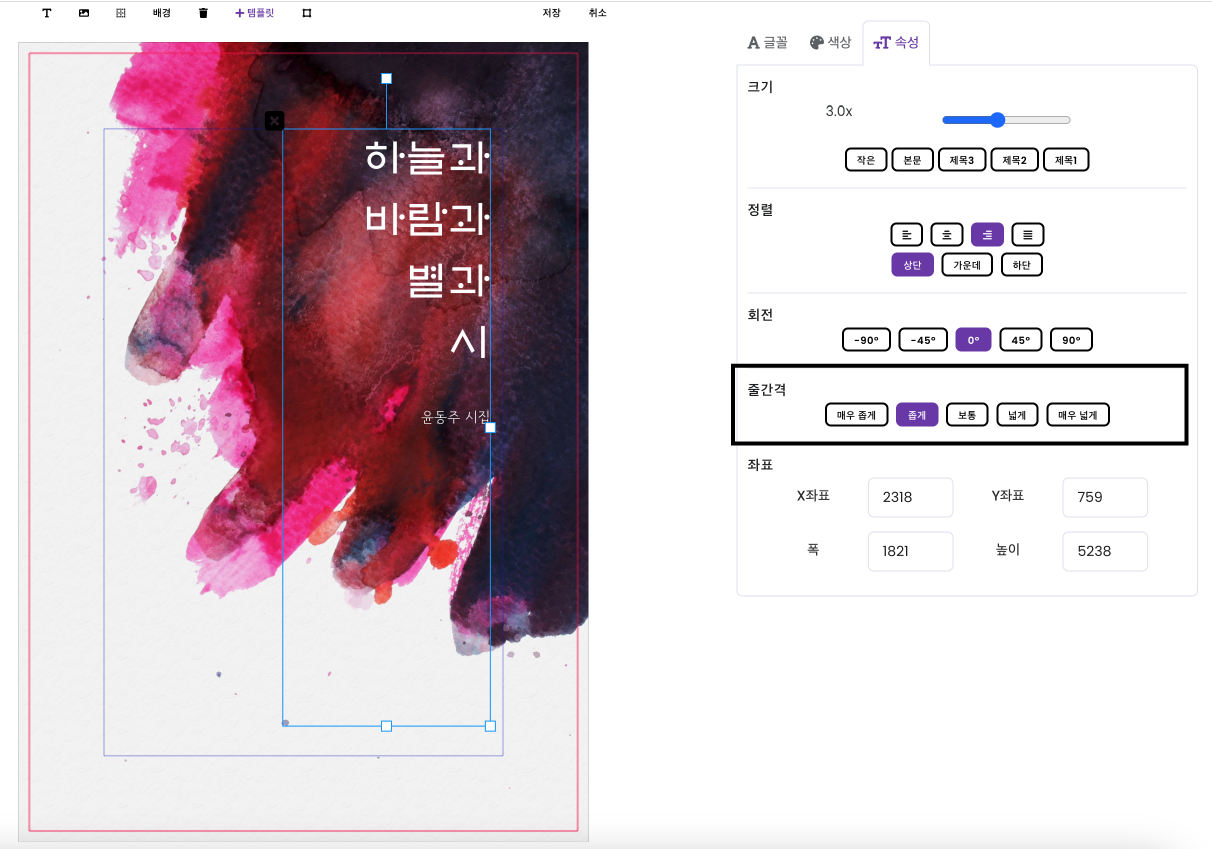Set rotation to -45°
1212x849 pixels.
click(x=923, y=340)
